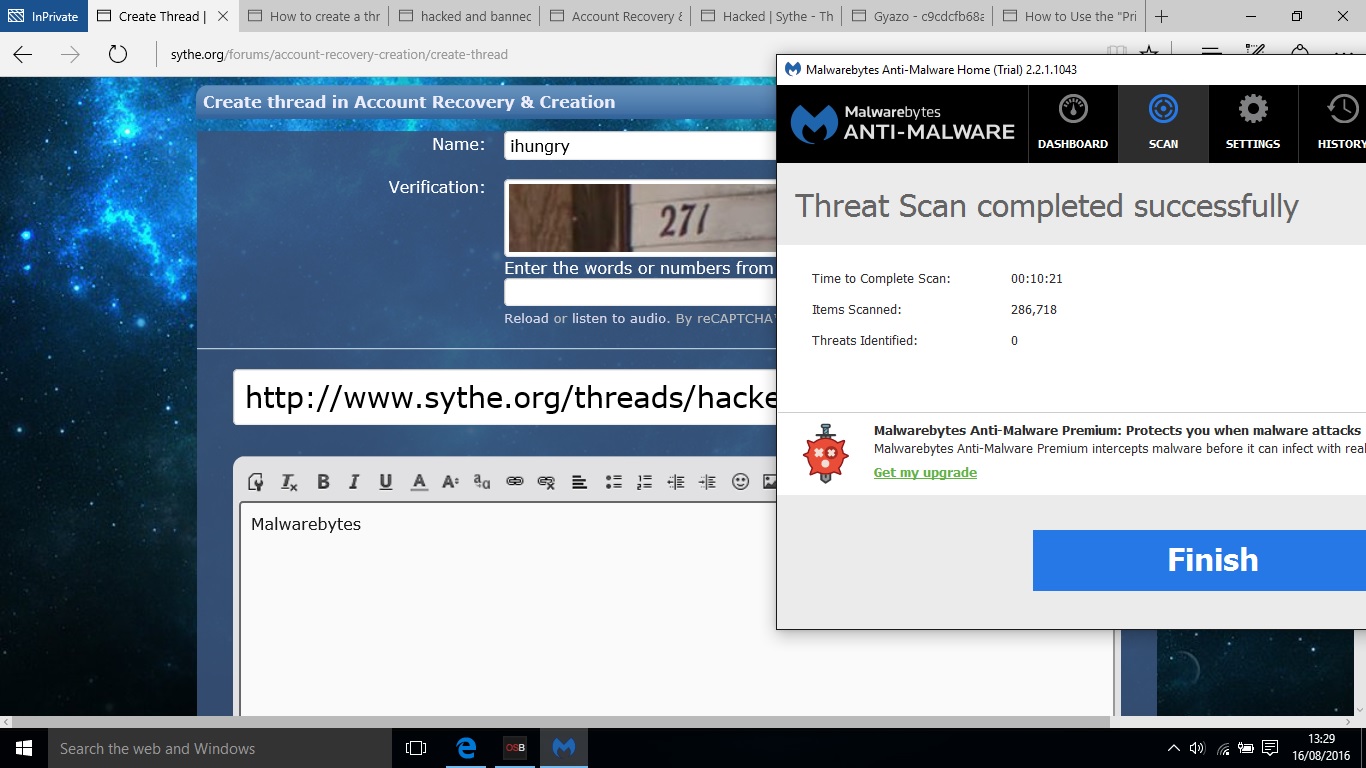
Task: Open the Malwarebytes Settings tab
Action: point(1253,124)
